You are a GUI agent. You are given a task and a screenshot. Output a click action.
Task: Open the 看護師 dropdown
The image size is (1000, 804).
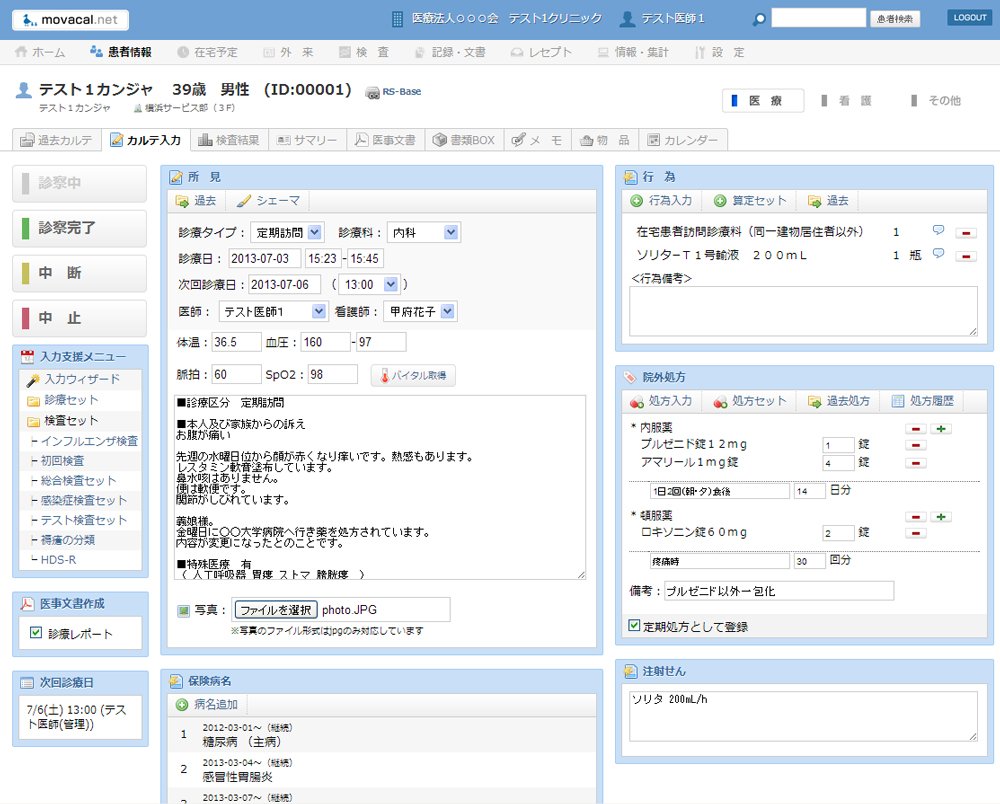point(420,312)
